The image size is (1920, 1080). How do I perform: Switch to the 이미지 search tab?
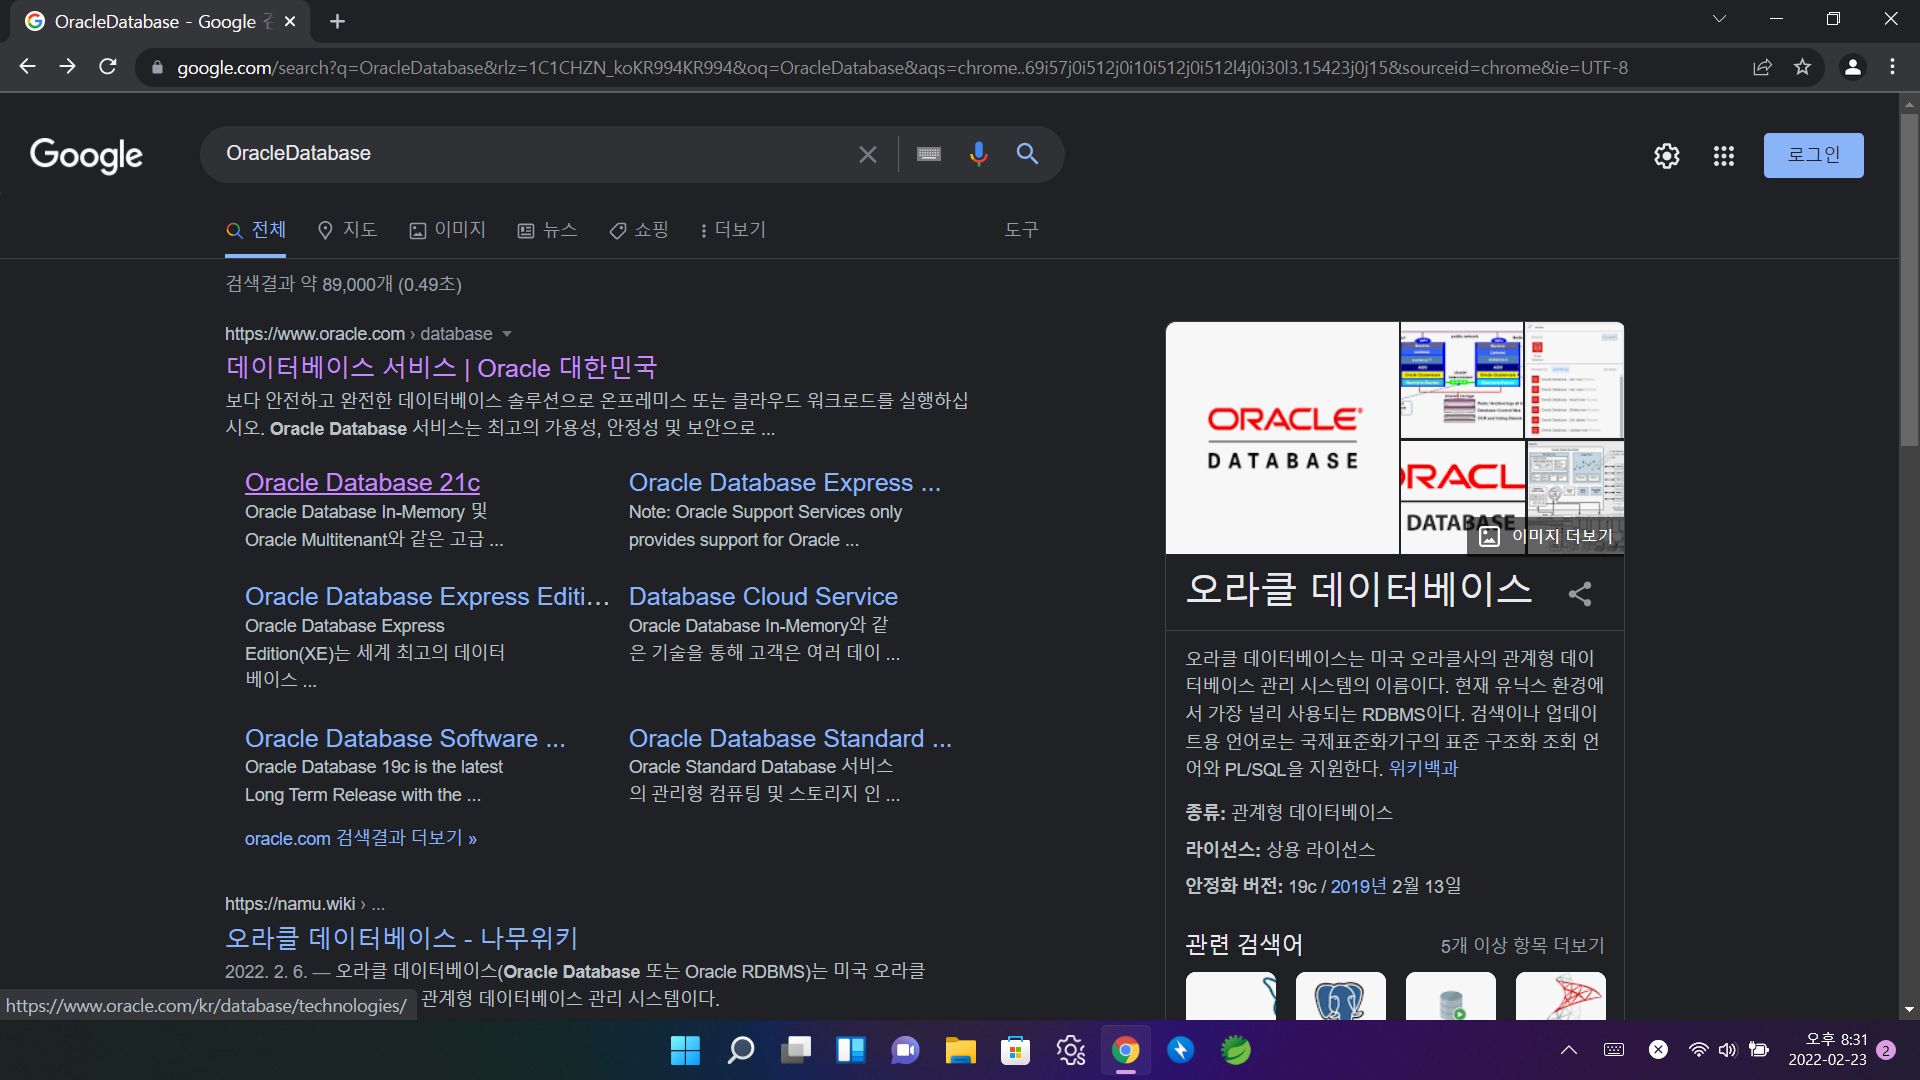[447, 230]
